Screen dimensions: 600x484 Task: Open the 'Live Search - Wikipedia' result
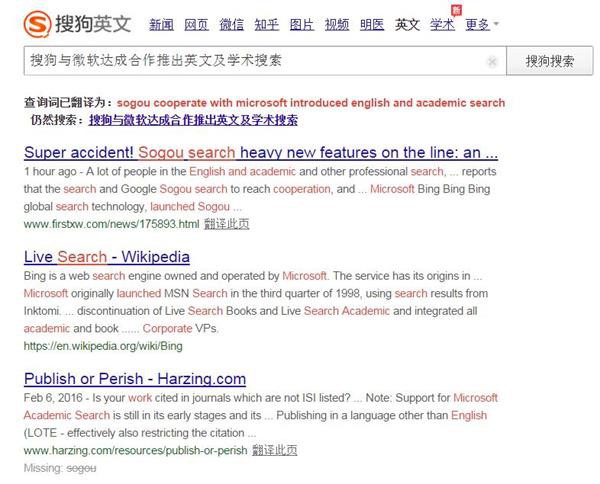107,257
